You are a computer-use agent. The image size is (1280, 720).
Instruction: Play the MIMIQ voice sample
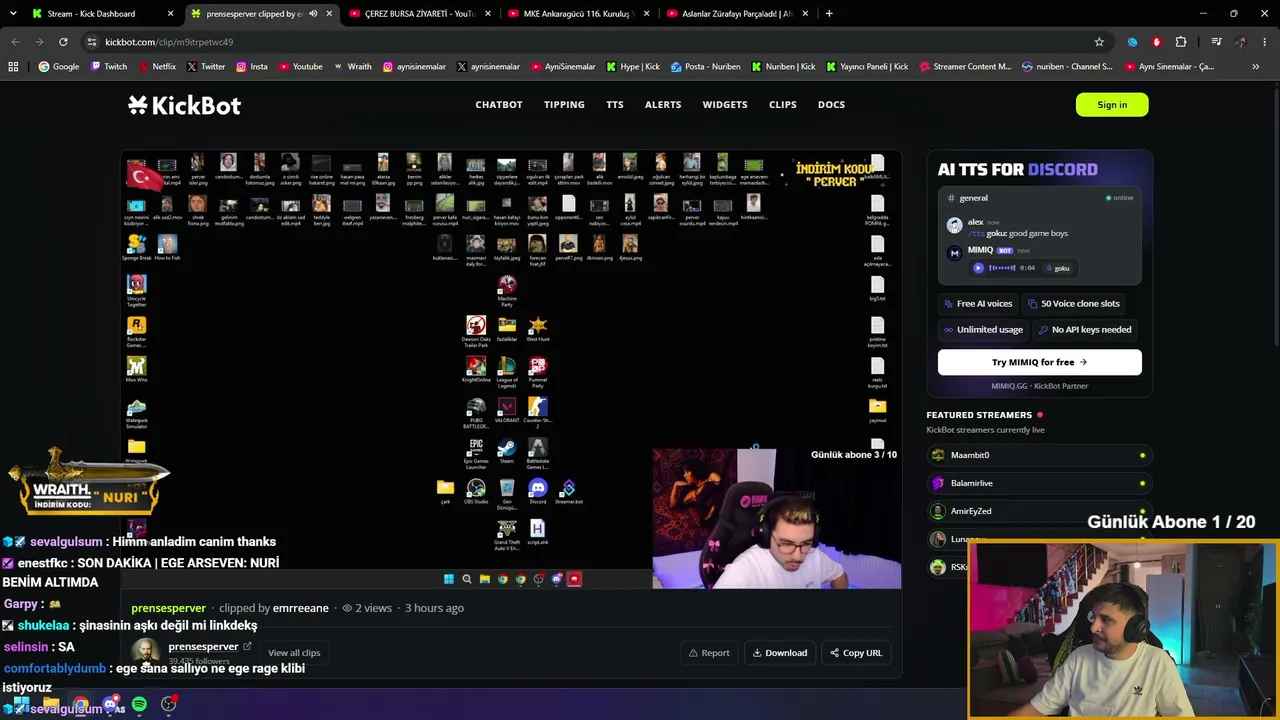pyautogui.click(x=979, y=268)
